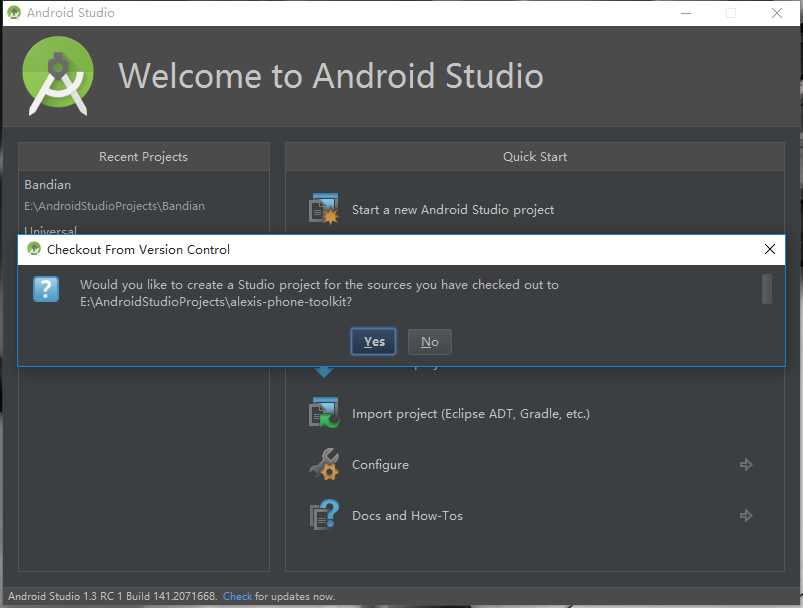Close the Checkout From Version Control dialog

tap(769, 249)
